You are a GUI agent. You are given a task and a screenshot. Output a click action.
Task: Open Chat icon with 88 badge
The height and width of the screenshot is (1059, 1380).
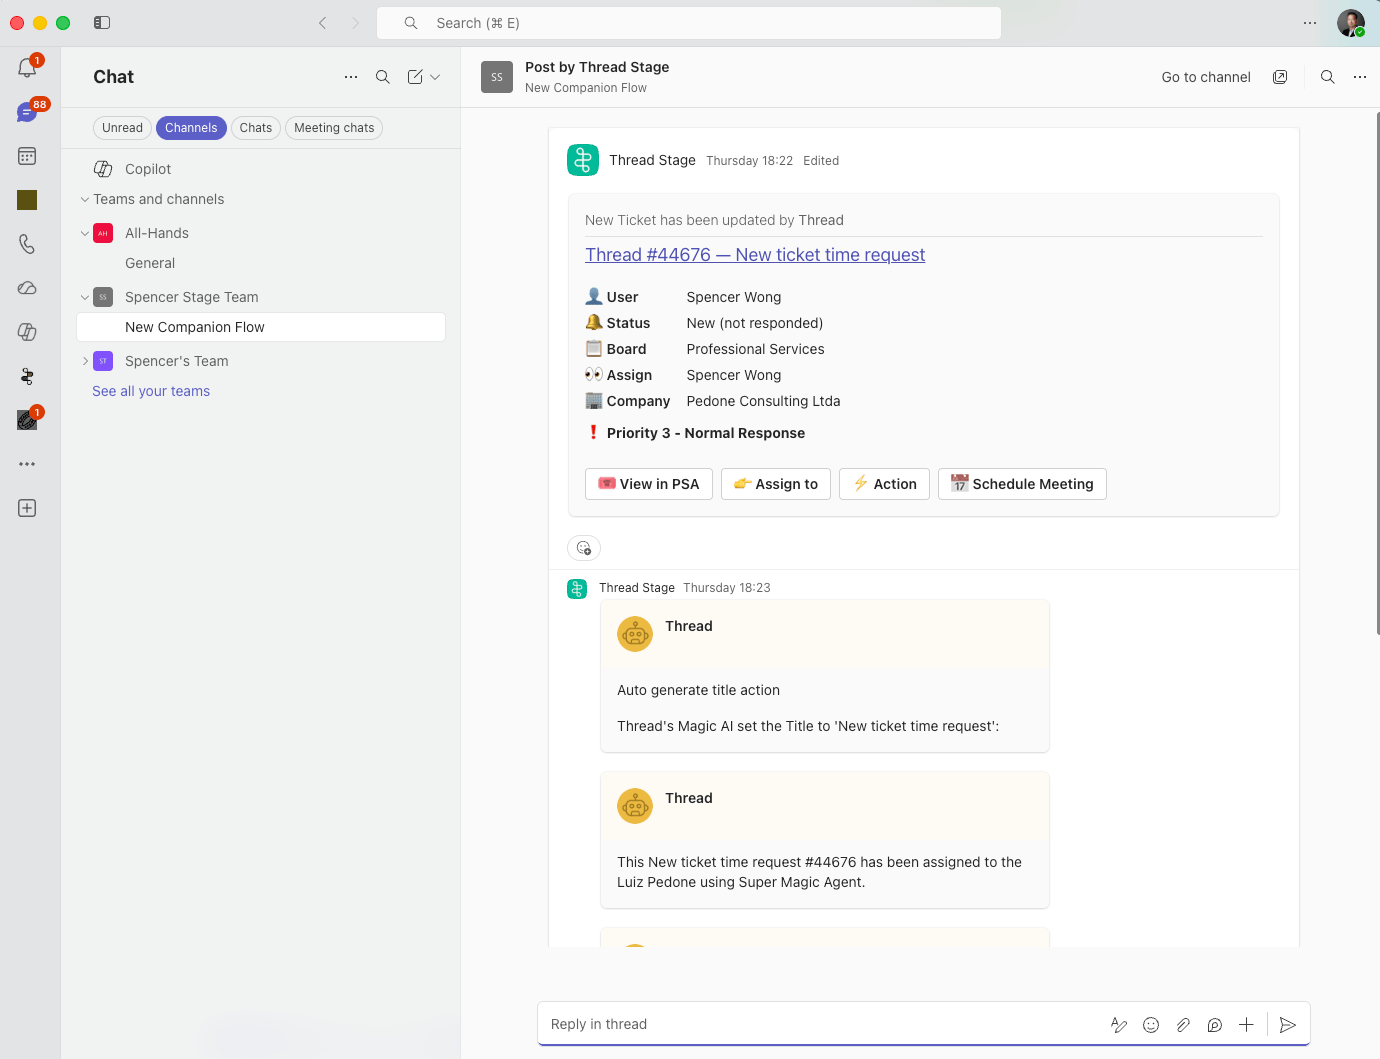(27, 112)
